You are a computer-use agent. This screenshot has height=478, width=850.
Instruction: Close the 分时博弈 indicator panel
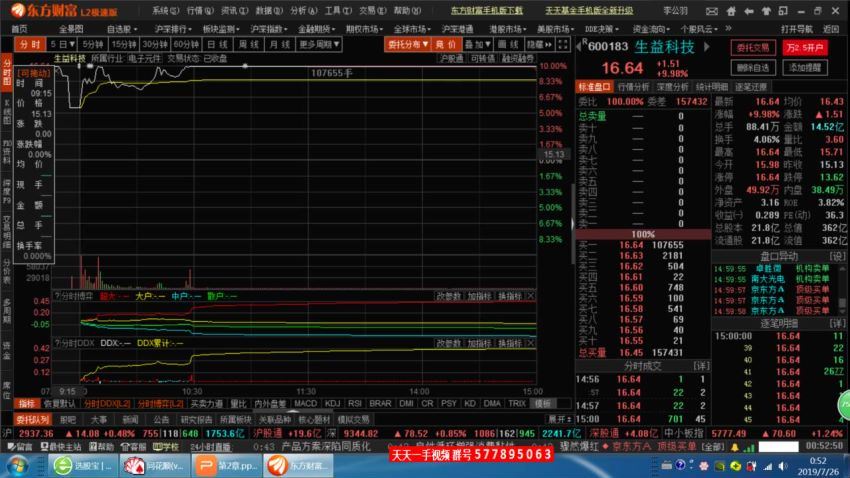click(x=530, y=296)
